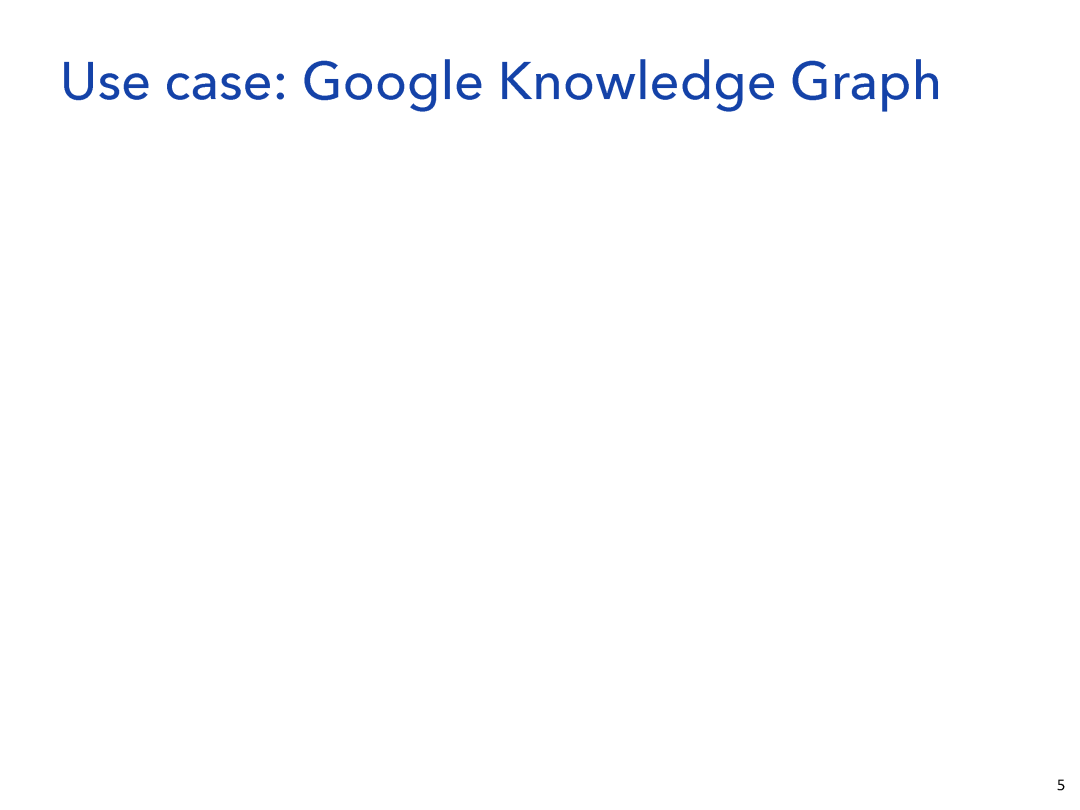Click the word "Knowledge" in the title
This screenshot has width=1080, height=810.
tap(637, 83)
